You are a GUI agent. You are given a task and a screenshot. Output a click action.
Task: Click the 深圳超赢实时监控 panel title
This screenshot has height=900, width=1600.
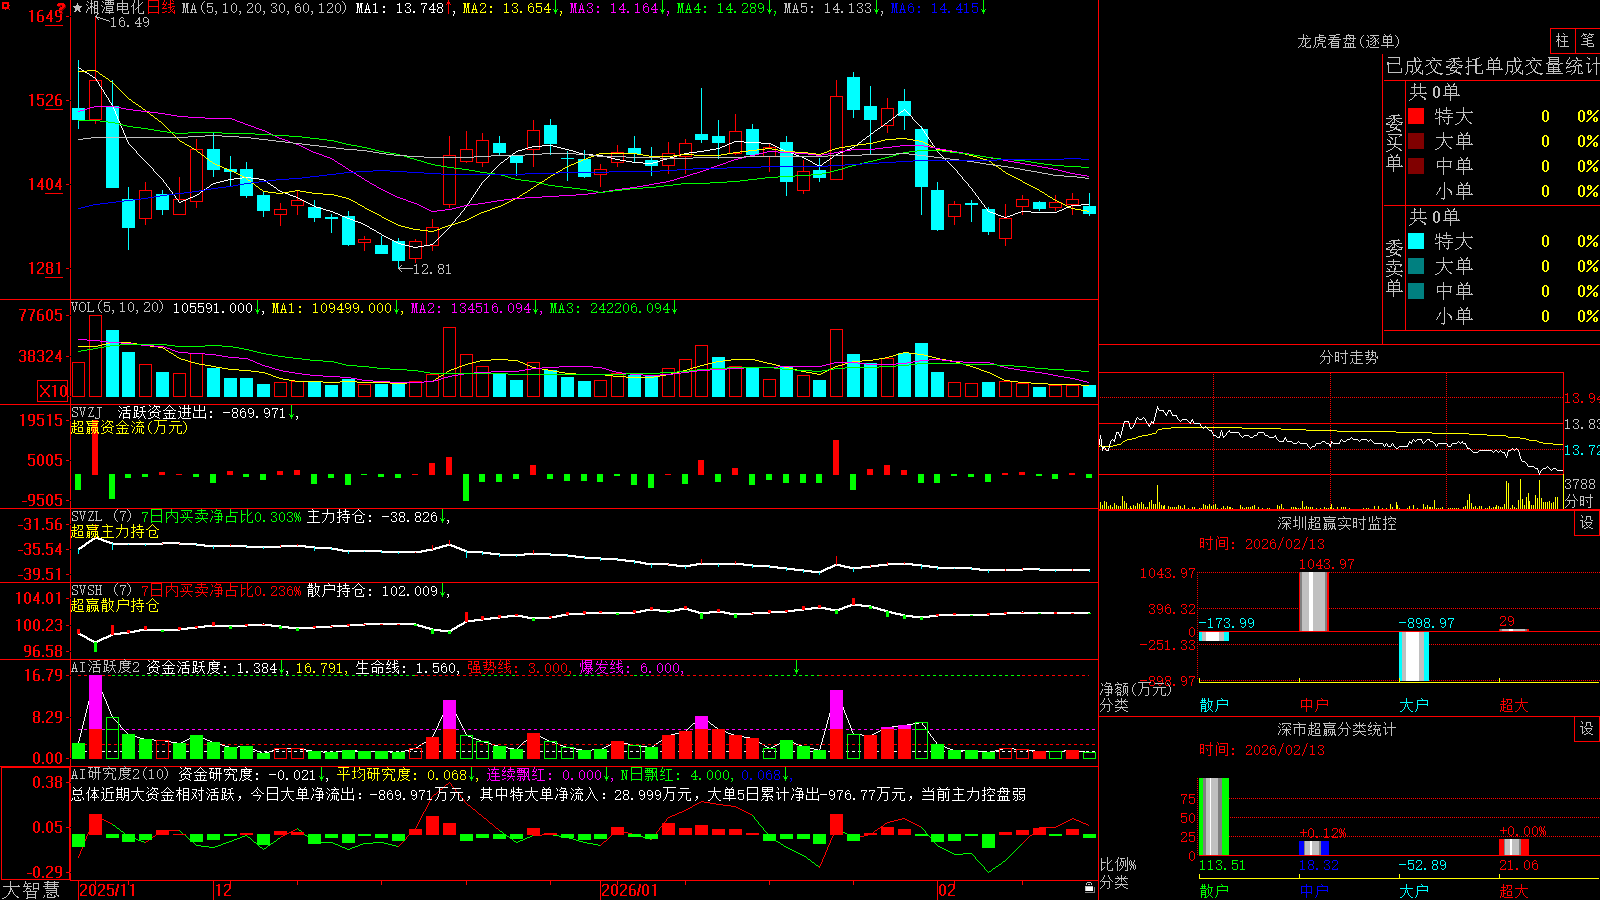click(x=1337, y=523)
